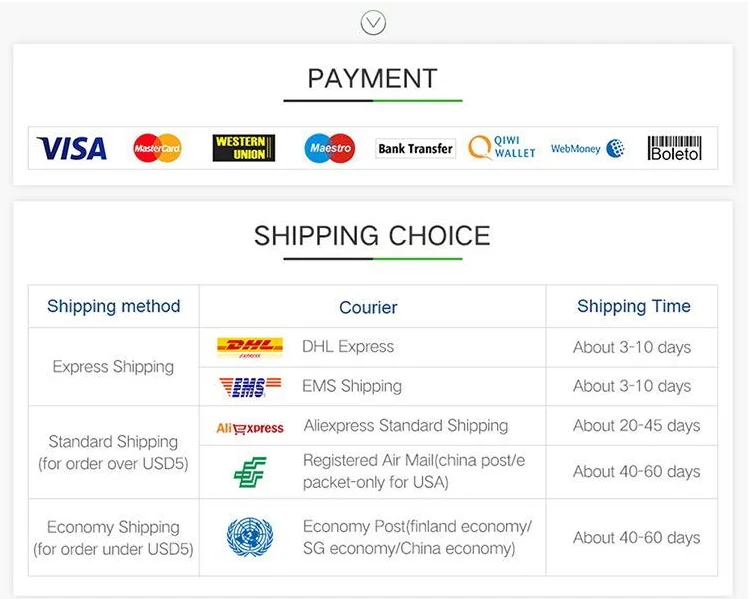The image size is (751, 599).
Task: Choose the Maestro payment icon
Action: [x=329, y=149]
